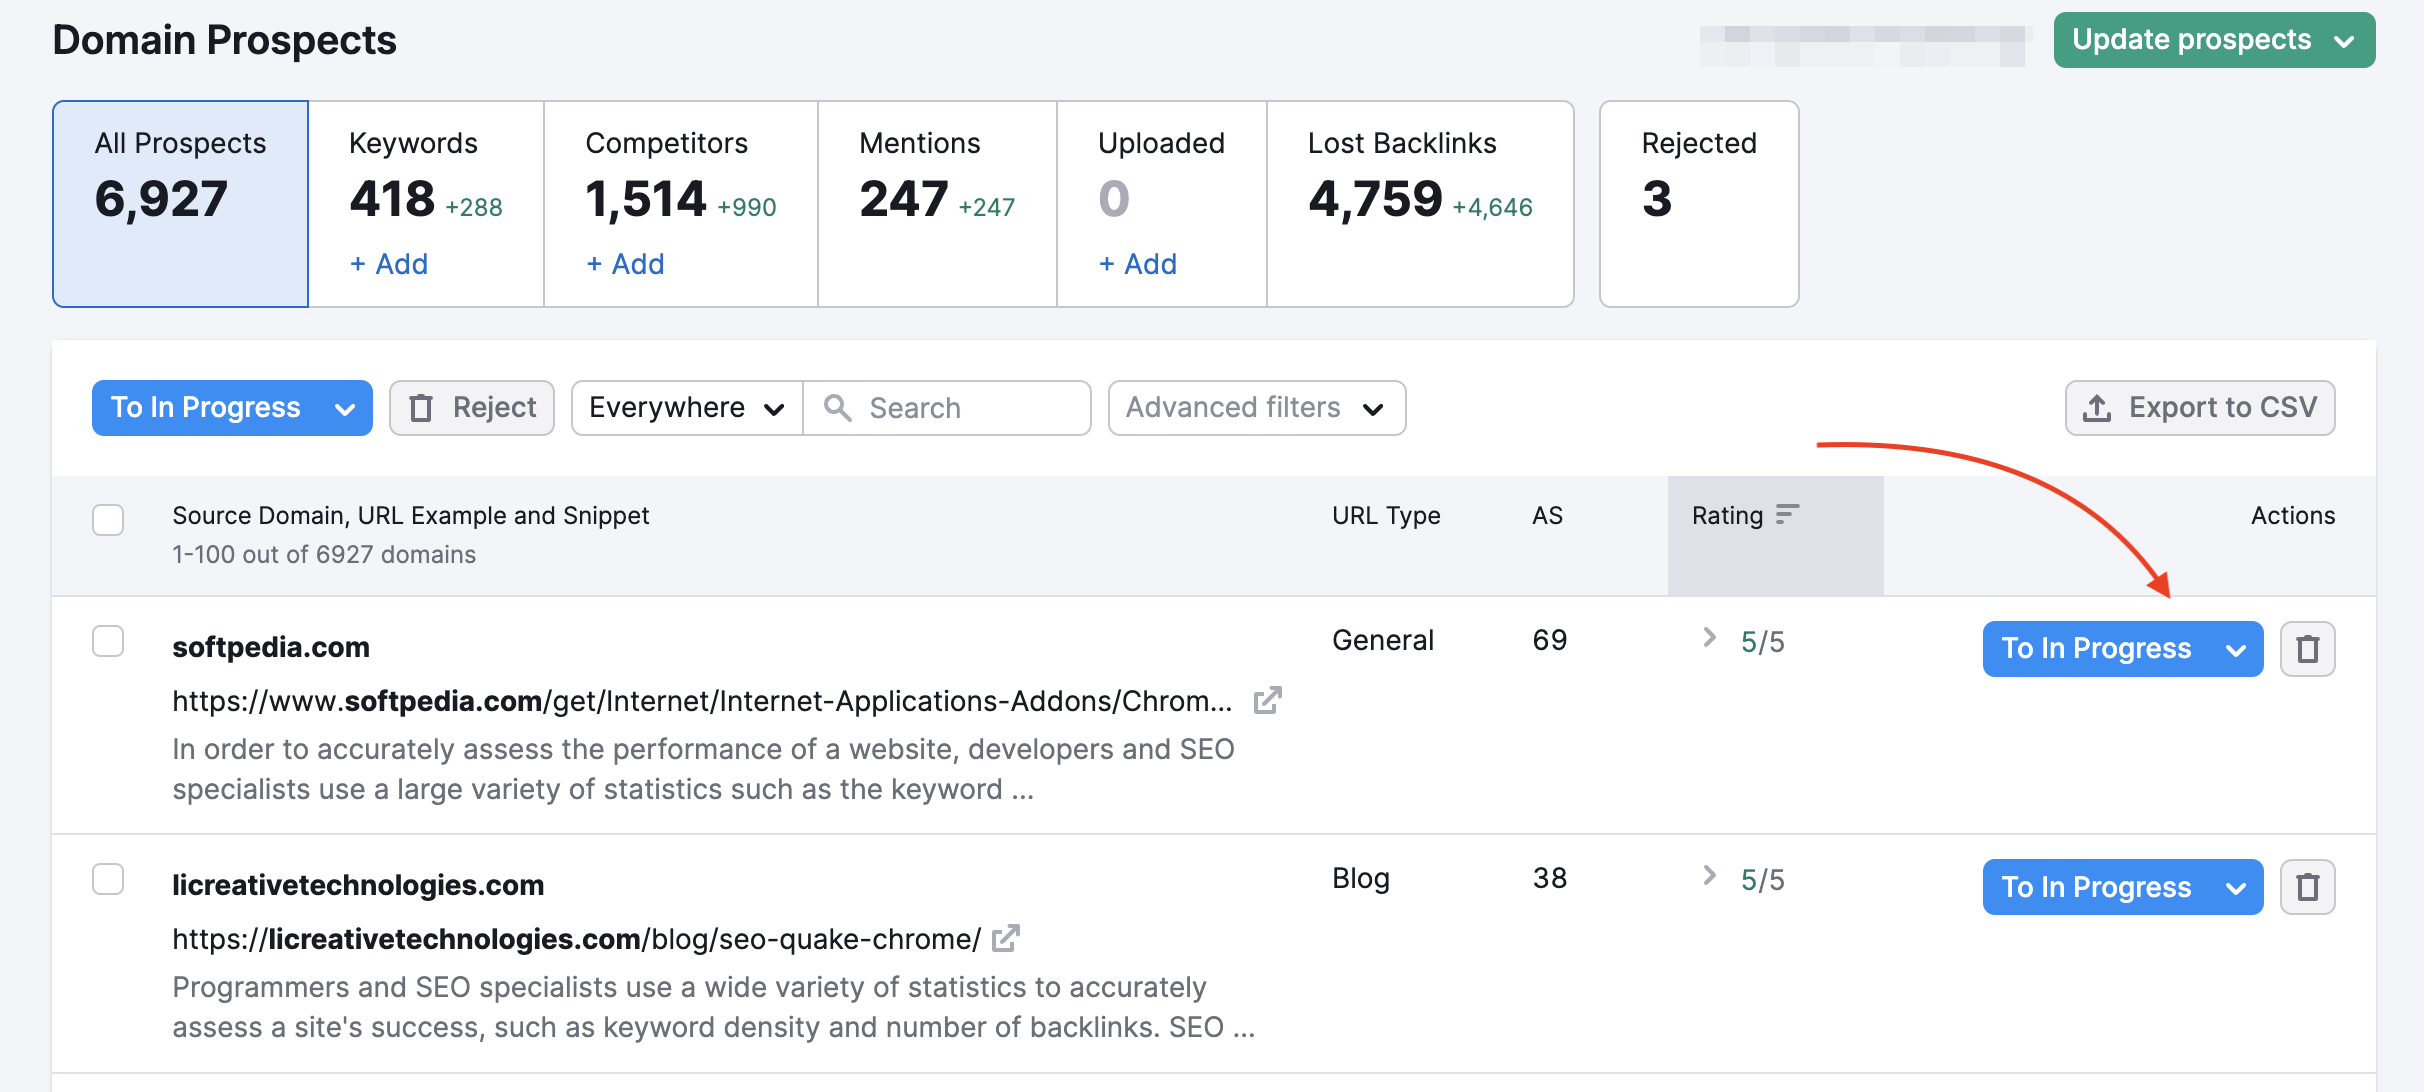
Task: Delete the softpedia.com prospect via trash icon
Action: [2308, 648]
